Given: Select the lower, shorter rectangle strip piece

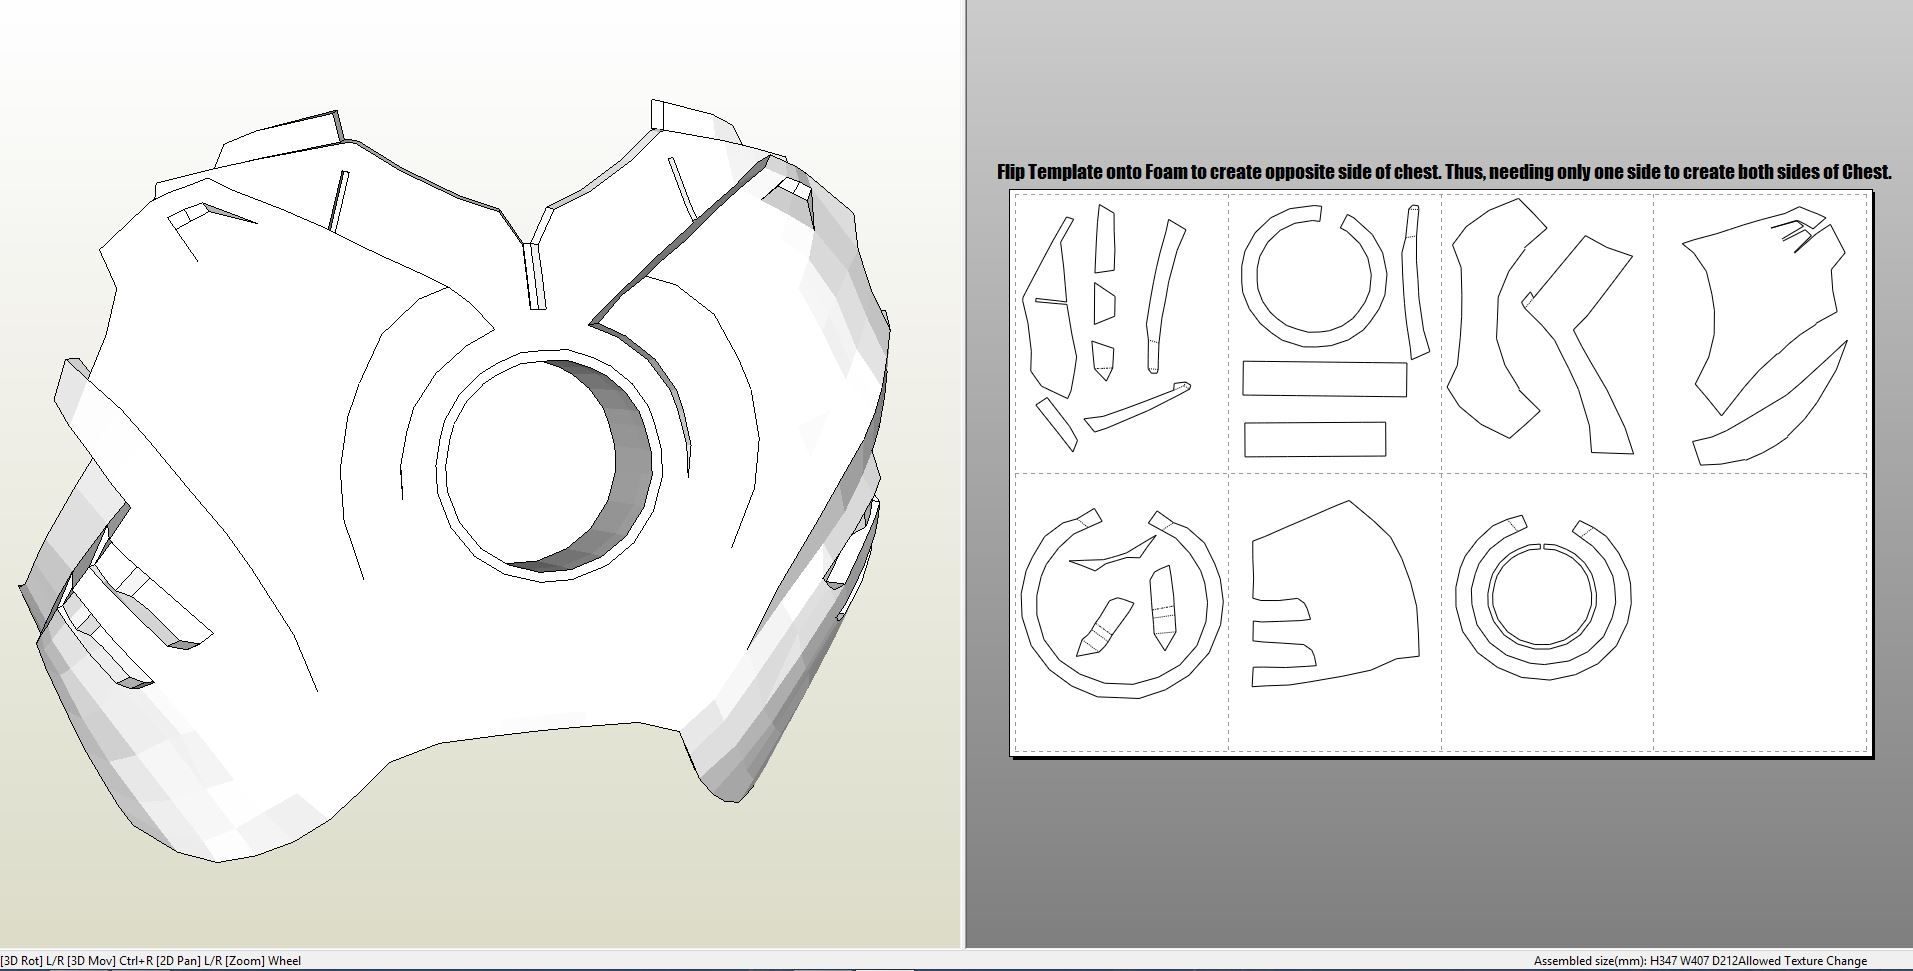Looking at the screenshot, I should [1315, 439].
